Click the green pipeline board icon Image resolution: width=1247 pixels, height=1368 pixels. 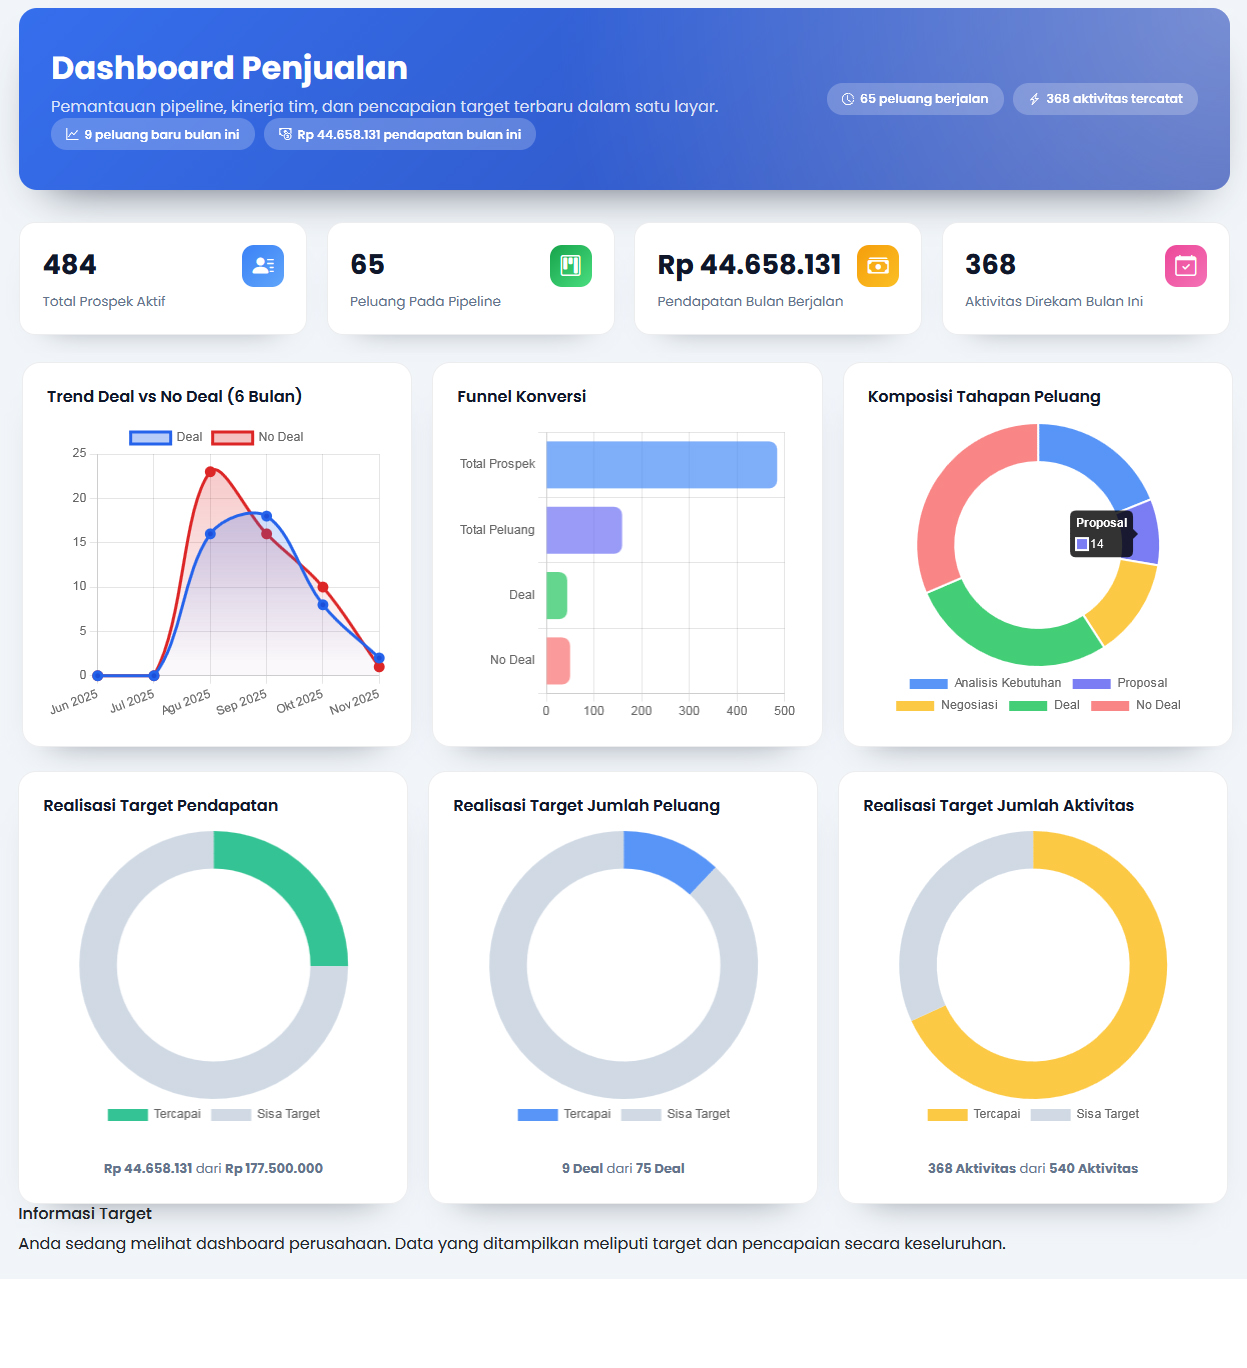[570, 266]
